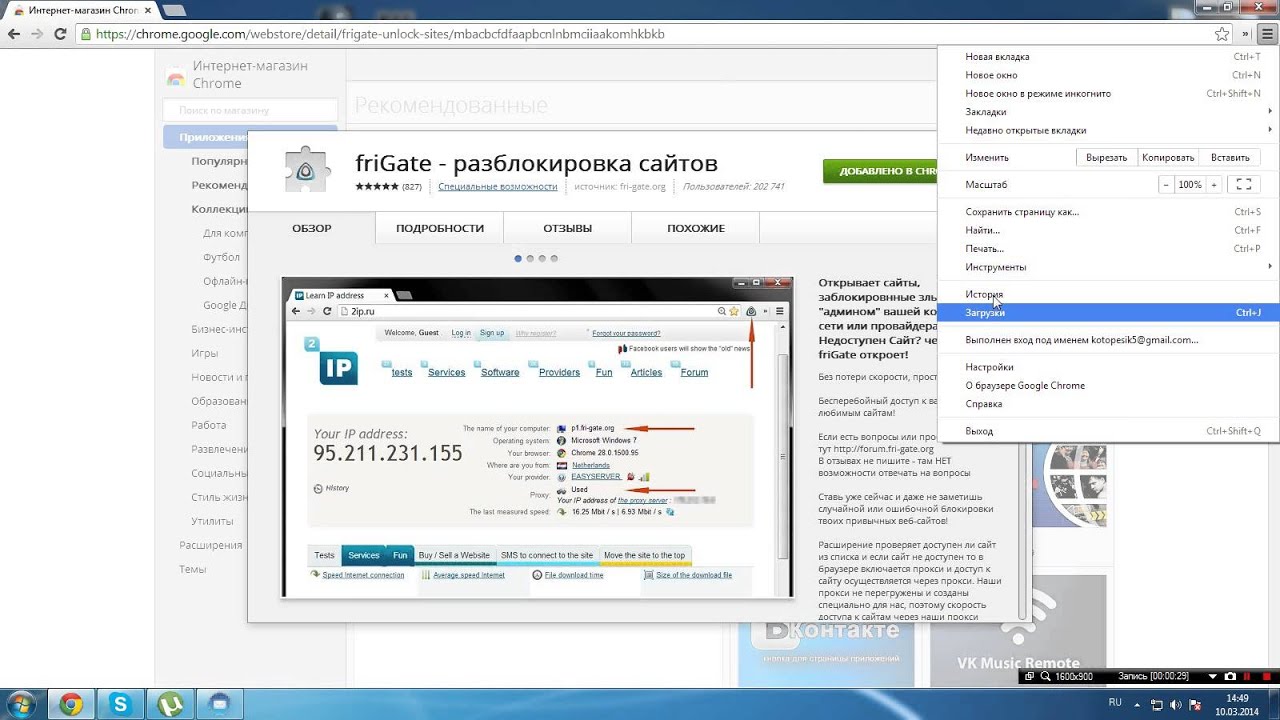Image resolution: width=1280 pixels, height=720 pixels.
Task: Select Темы in the store sidebar
Action: point(192,569)
